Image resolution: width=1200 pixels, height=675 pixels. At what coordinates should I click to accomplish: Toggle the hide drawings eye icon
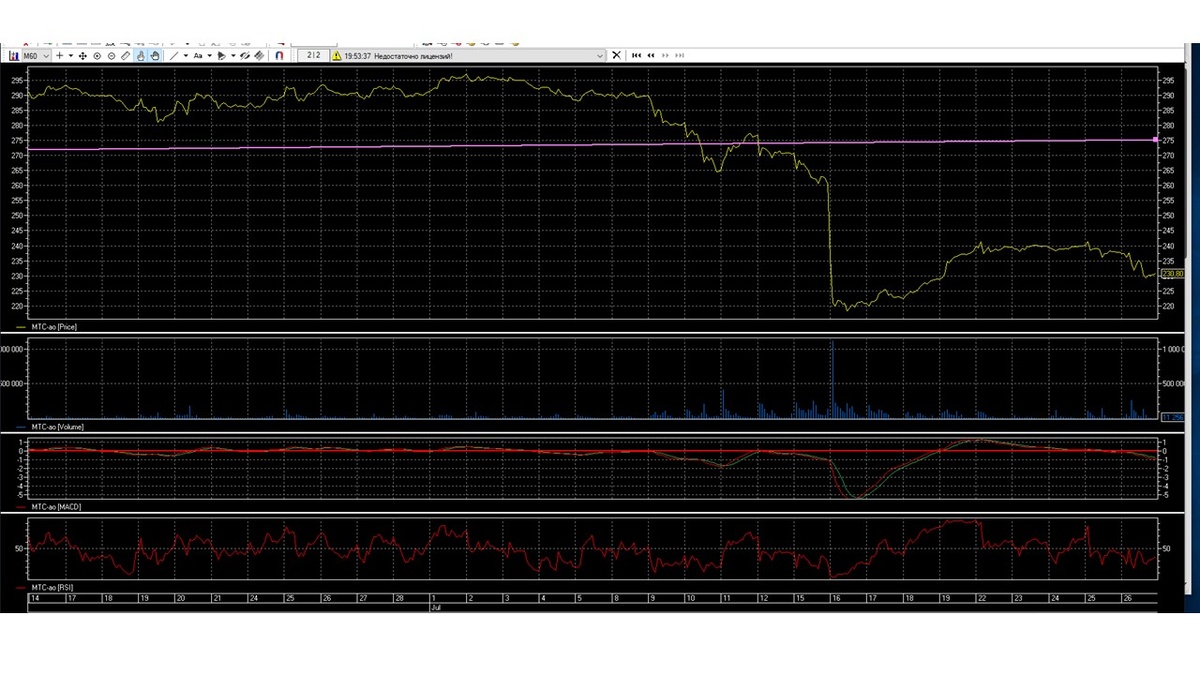245,56
